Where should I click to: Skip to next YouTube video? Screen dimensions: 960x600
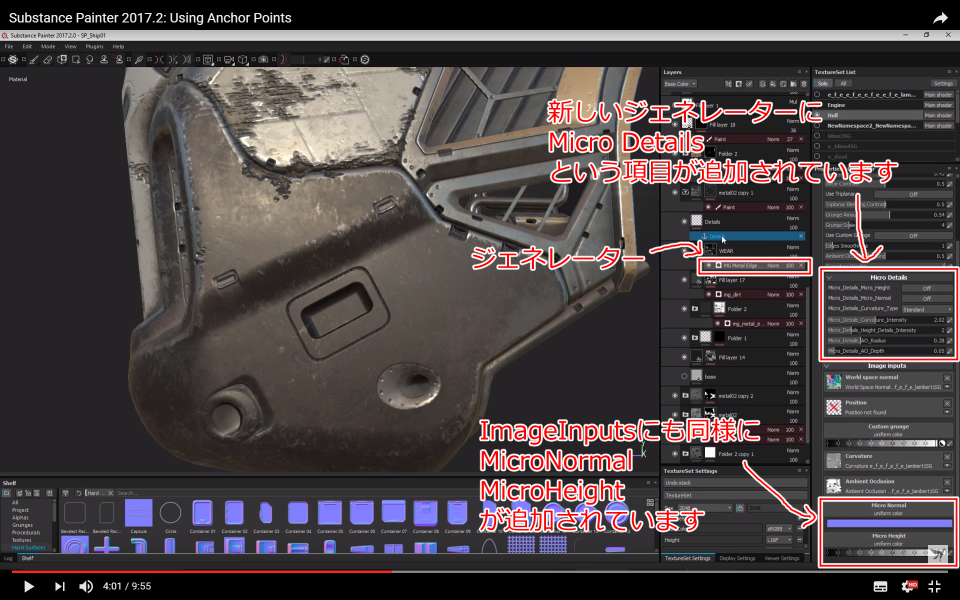click(59, 587)
